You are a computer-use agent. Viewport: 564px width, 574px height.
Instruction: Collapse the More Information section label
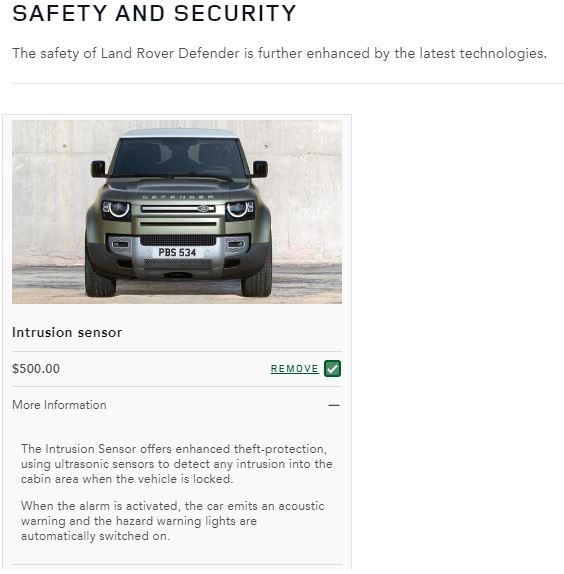pyautogui.click(x=59, y=405)
